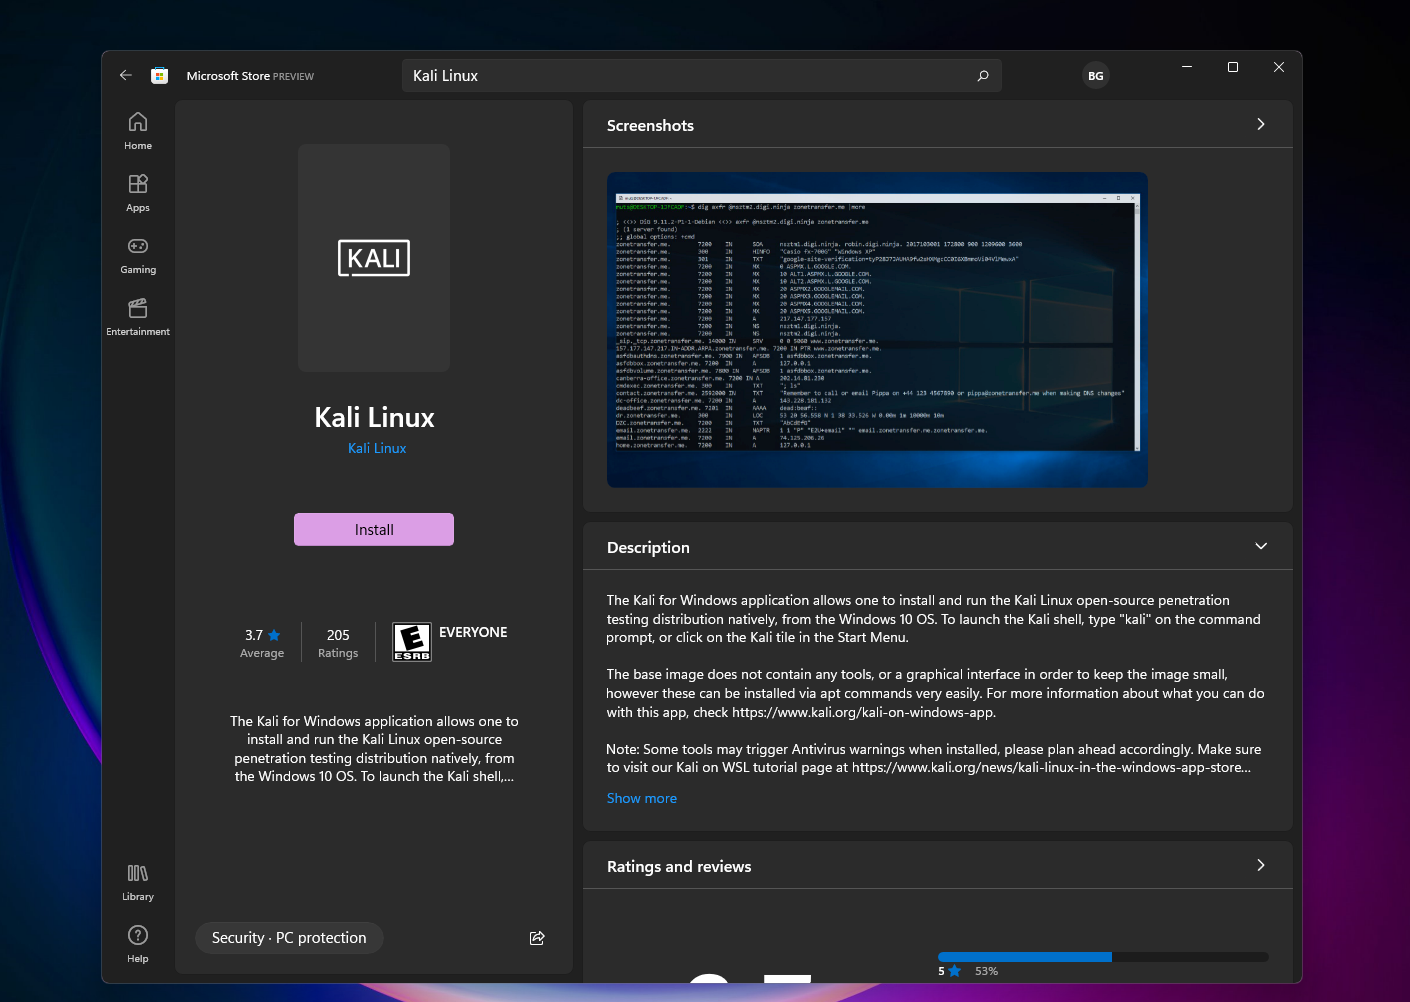Click the ESRB Everyone rating badge
1410x1002 pixels.
click(412, 642)
